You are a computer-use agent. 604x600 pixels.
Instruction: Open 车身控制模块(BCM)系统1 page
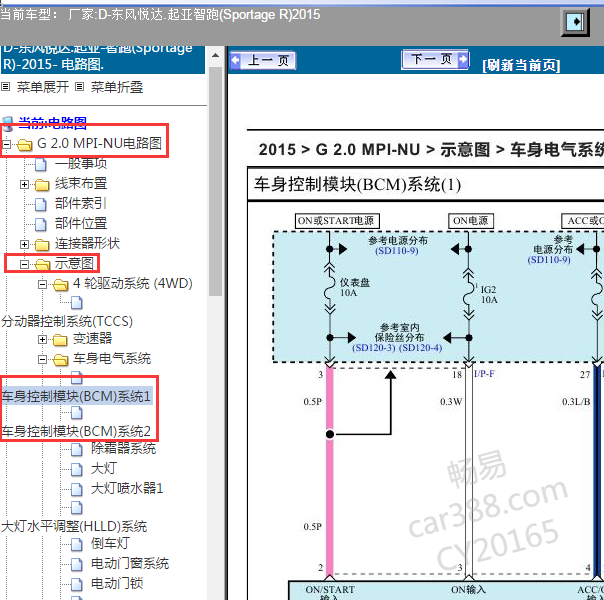point(76,396)
